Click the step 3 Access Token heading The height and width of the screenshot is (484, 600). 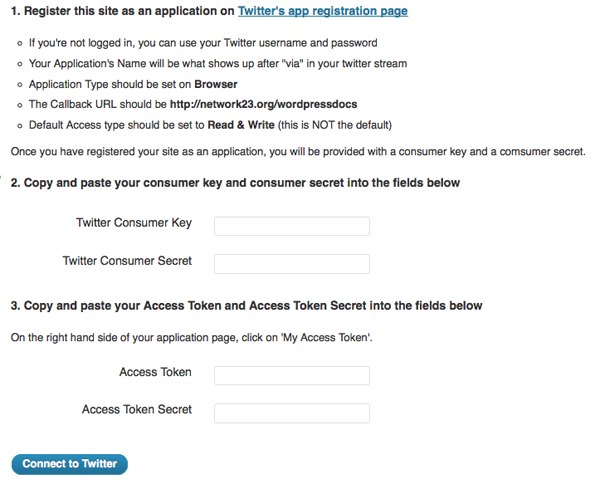tap(246, 306)
